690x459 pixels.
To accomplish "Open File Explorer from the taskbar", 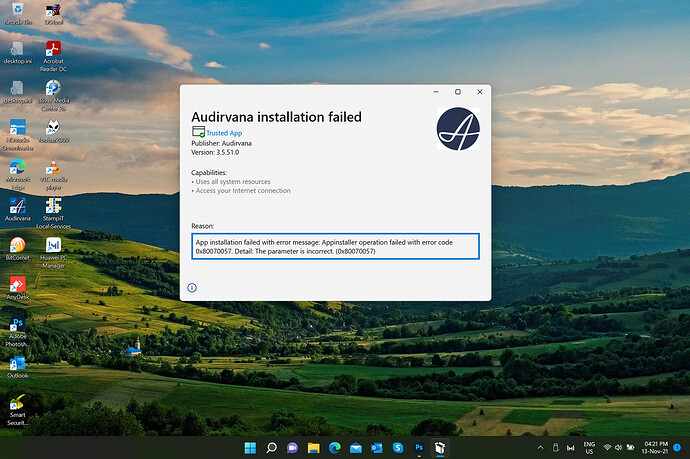I will pos(313,448).
